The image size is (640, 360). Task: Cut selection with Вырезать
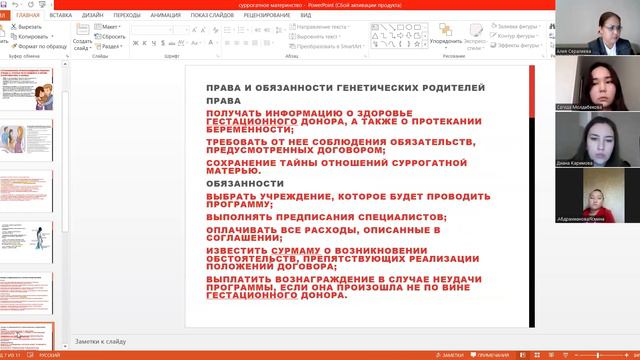point(26,27)
